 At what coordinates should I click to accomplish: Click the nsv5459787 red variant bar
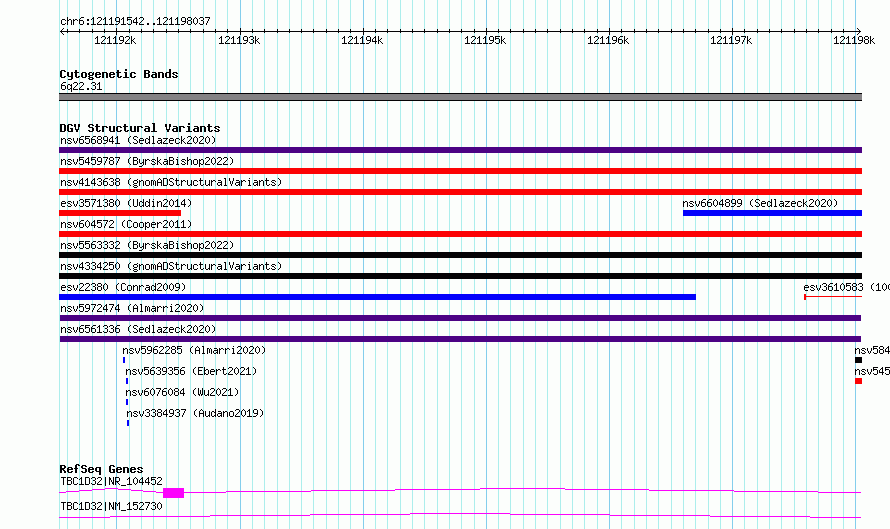(460, 171)
